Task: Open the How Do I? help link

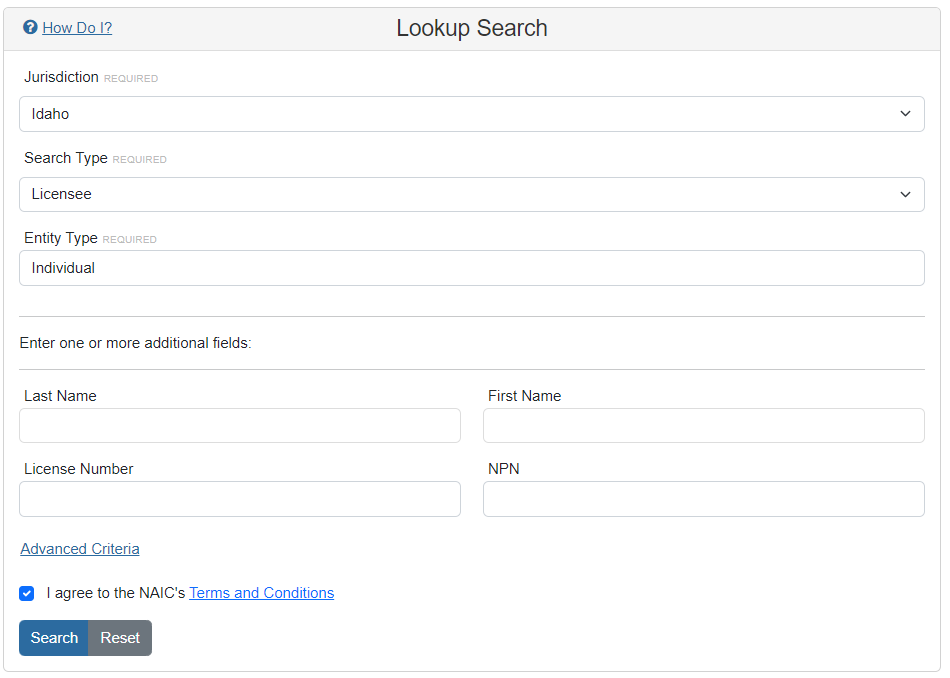Action: pos(77,28)
